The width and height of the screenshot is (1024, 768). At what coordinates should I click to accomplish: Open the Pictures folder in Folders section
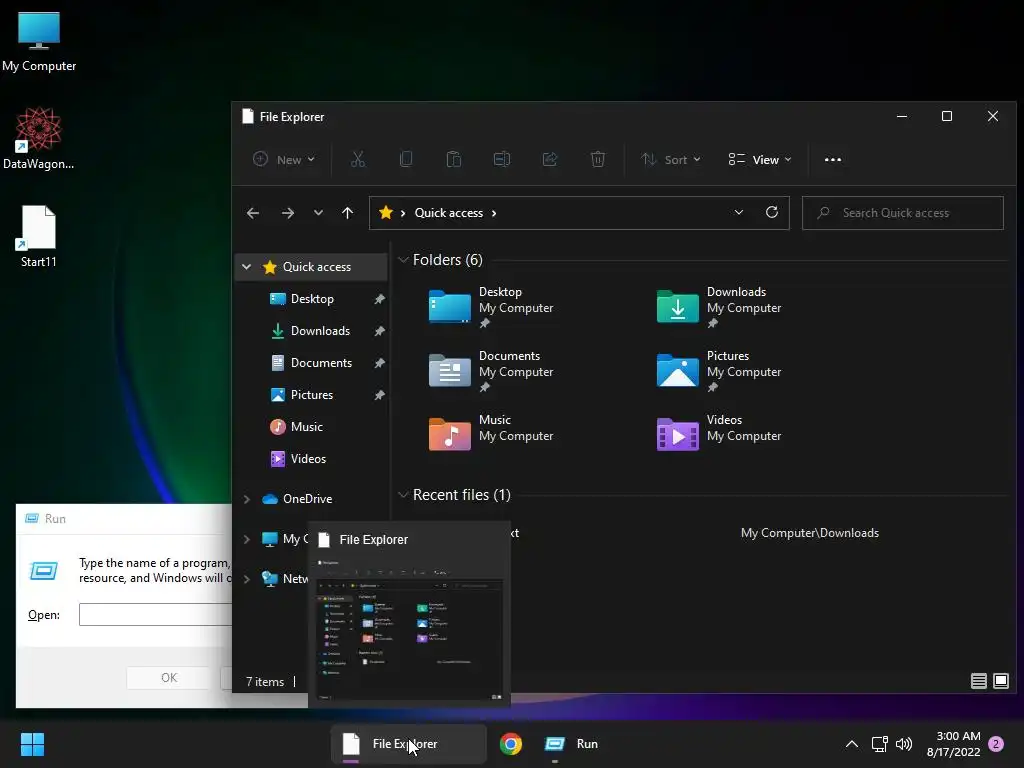[719, 370]
